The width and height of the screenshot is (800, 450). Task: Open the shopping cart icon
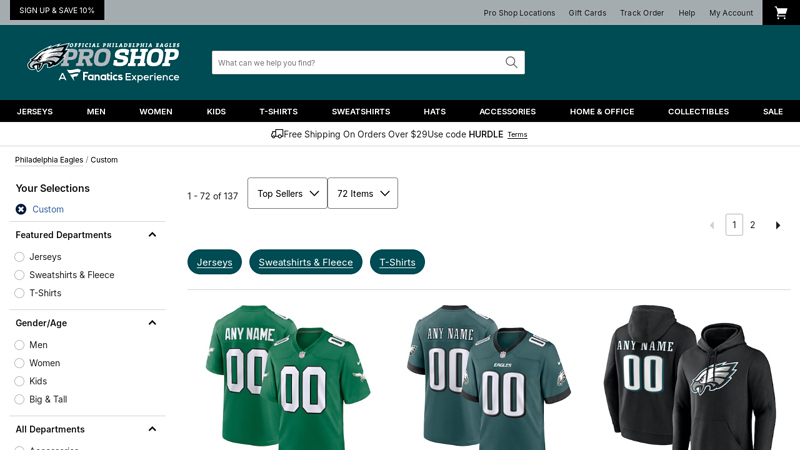[780, 12]
